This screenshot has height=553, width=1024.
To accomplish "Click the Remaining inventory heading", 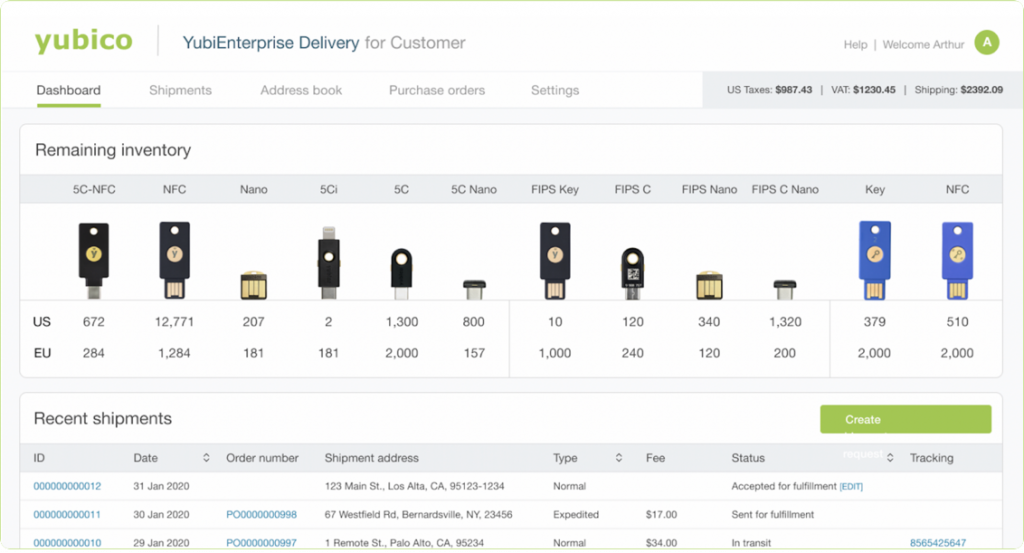I will 113,150.
